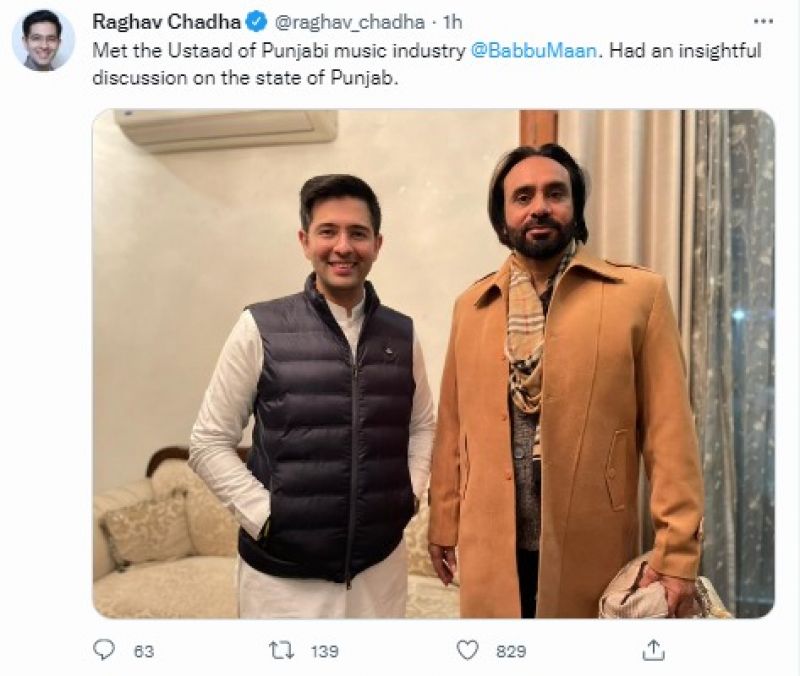The height and width of the screenshot is (676, 800).
Task: Retweet this post using the arrows icon
Action: 282,650
